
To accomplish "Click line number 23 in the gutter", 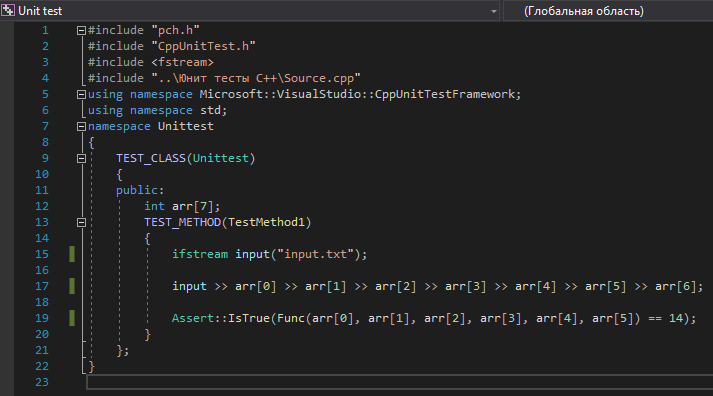I will [42, 382].
